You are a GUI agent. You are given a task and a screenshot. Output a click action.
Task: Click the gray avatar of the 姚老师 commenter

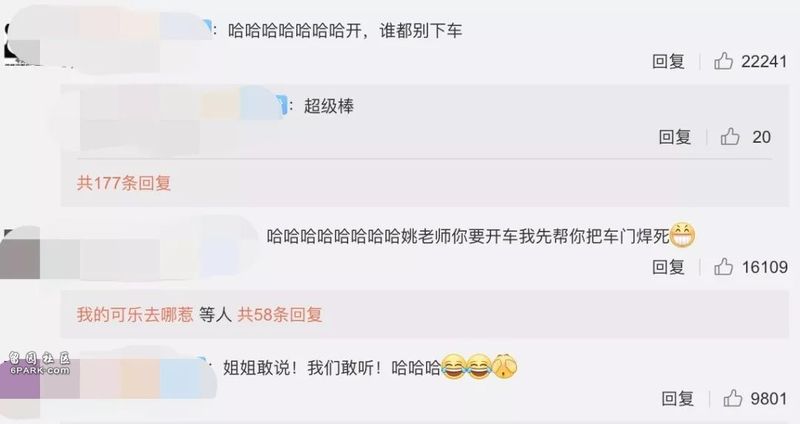pyautogui.click(x=20, y=254)
